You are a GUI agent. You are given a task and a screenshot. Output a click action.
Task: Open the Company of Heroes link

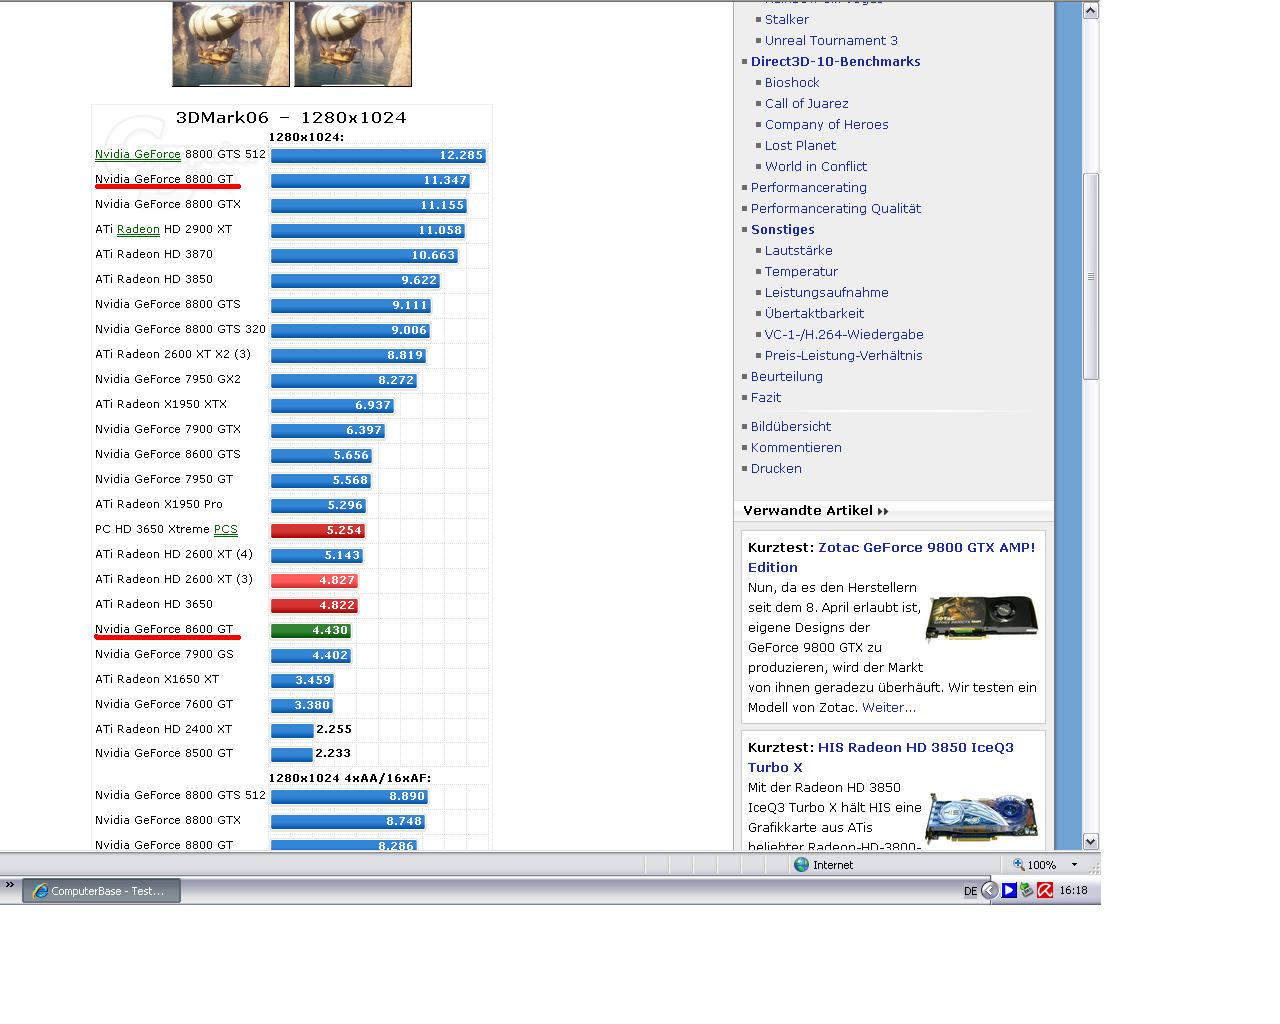[x=827, y=124]
